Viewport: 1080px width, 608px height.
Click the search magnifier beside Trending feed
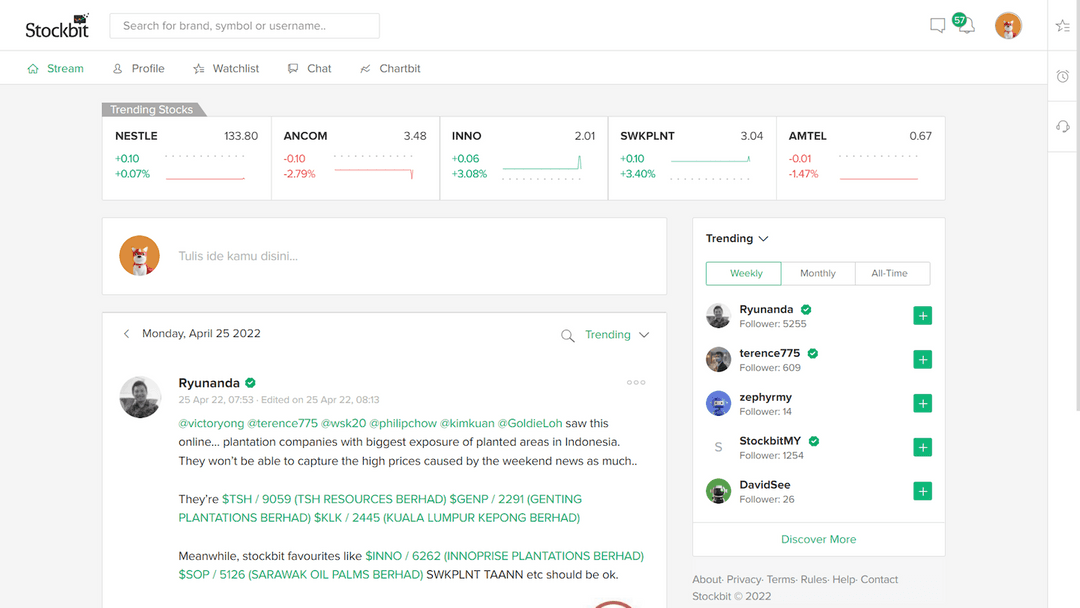567,335
